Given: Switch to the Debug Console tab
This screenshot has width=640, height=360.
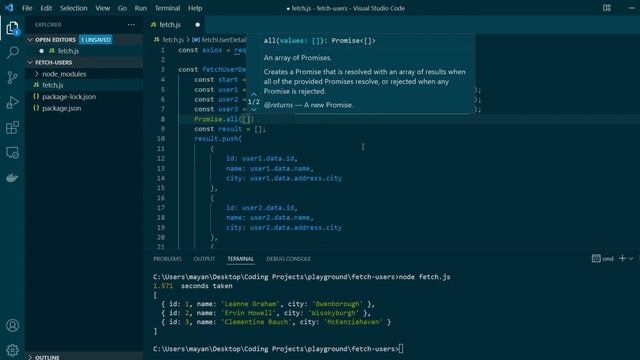Looking at the screenshot, I should tap(288, 259).
